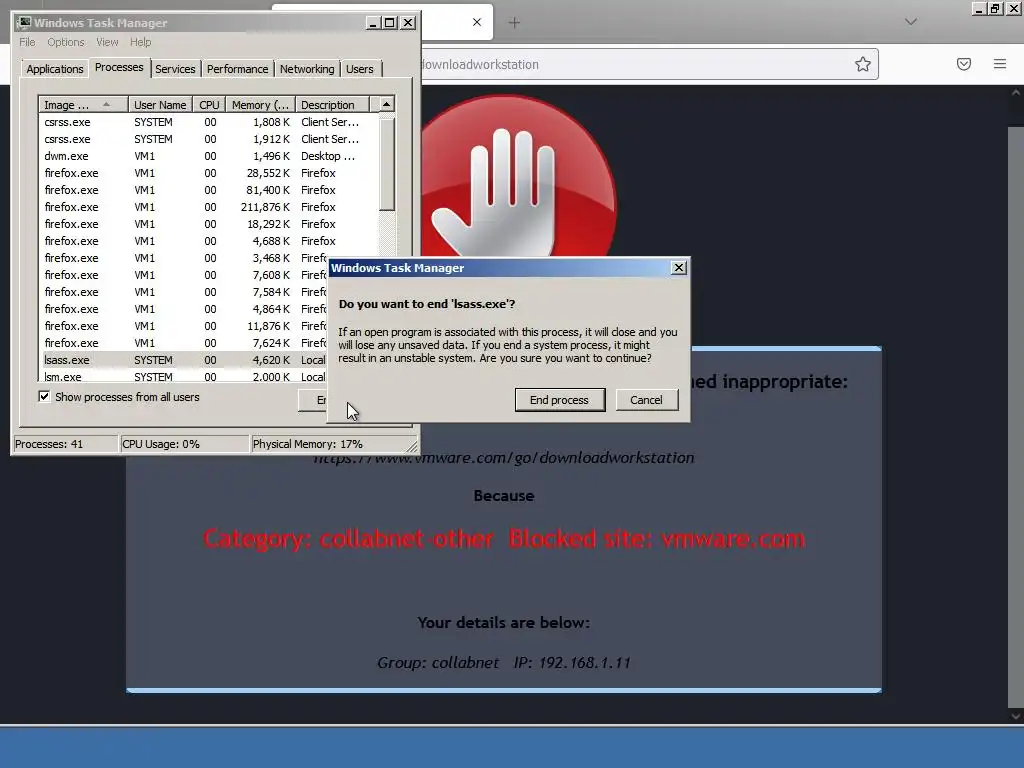The height and width of the screenshot is (768, 1024).
Task: Select the dwm.exe process row
Action: (208, 156)
